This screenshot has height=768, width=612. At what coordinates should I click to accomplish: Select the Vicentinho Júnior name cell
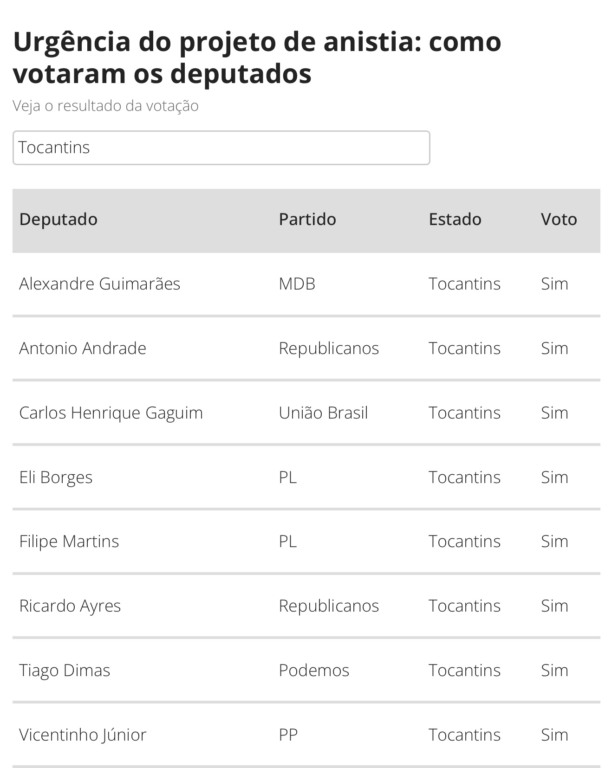83,735
